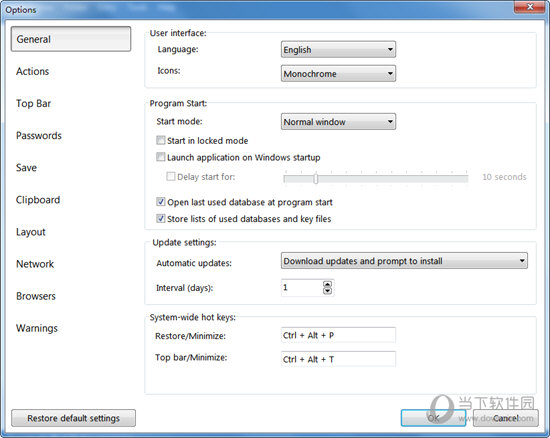Open the Passwords options category
The image size is (550, 438).
tap(39, 135)
